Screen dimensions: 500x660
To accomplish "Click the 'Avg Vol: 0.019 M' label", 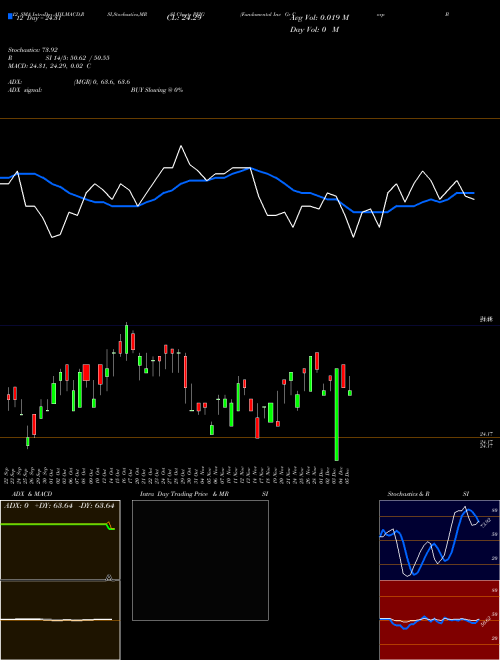I will click(x=320, y=18).
